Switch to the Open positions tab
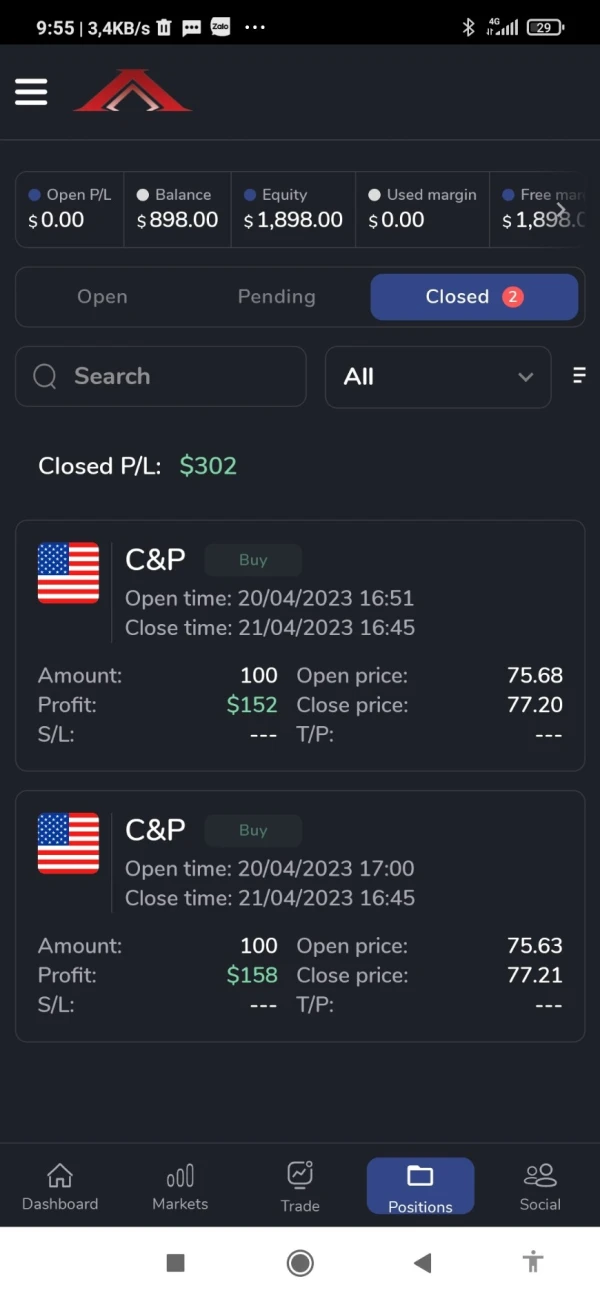600x1299 pixels. (102, 297)
